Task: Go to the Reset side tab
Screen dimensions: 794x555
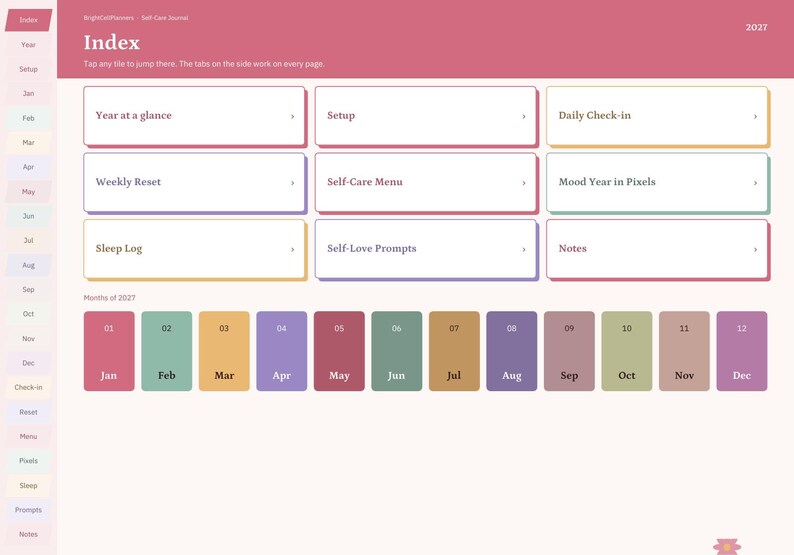Action: (28, 412)
